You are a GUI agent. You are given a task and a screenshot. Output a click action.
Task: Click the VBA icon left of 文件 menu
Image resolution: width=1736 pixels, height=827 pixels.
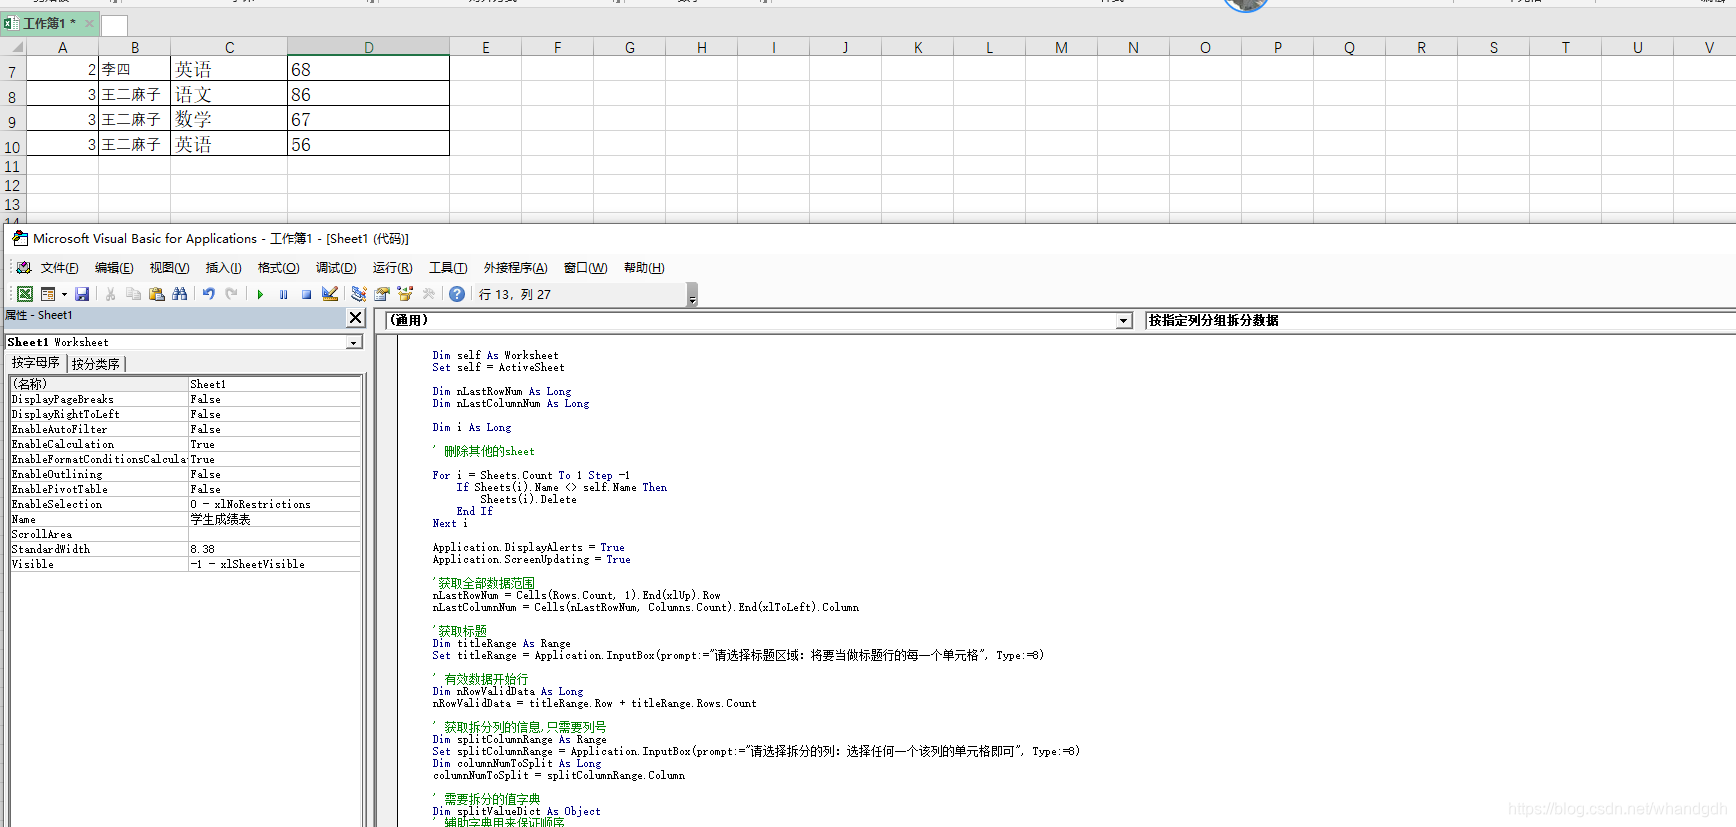23,268
